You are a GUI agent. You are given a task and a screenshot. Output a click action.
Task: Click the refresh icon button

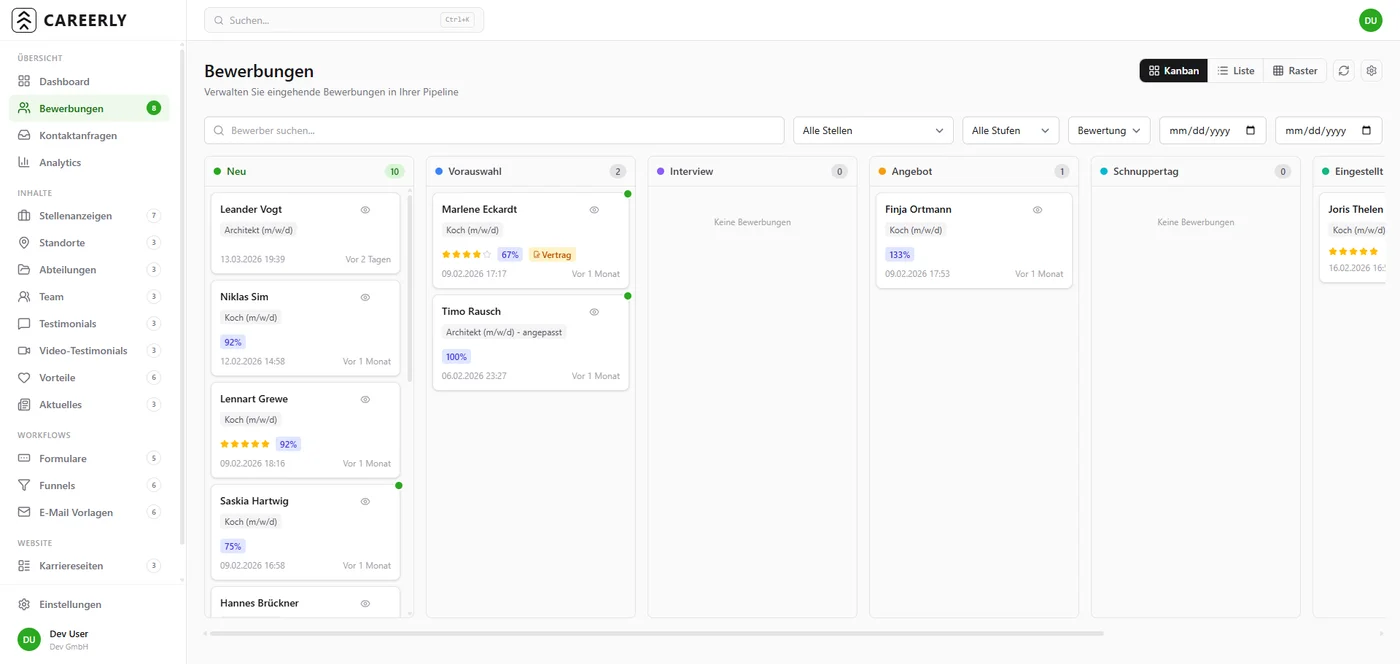(x=1344, y=71)
